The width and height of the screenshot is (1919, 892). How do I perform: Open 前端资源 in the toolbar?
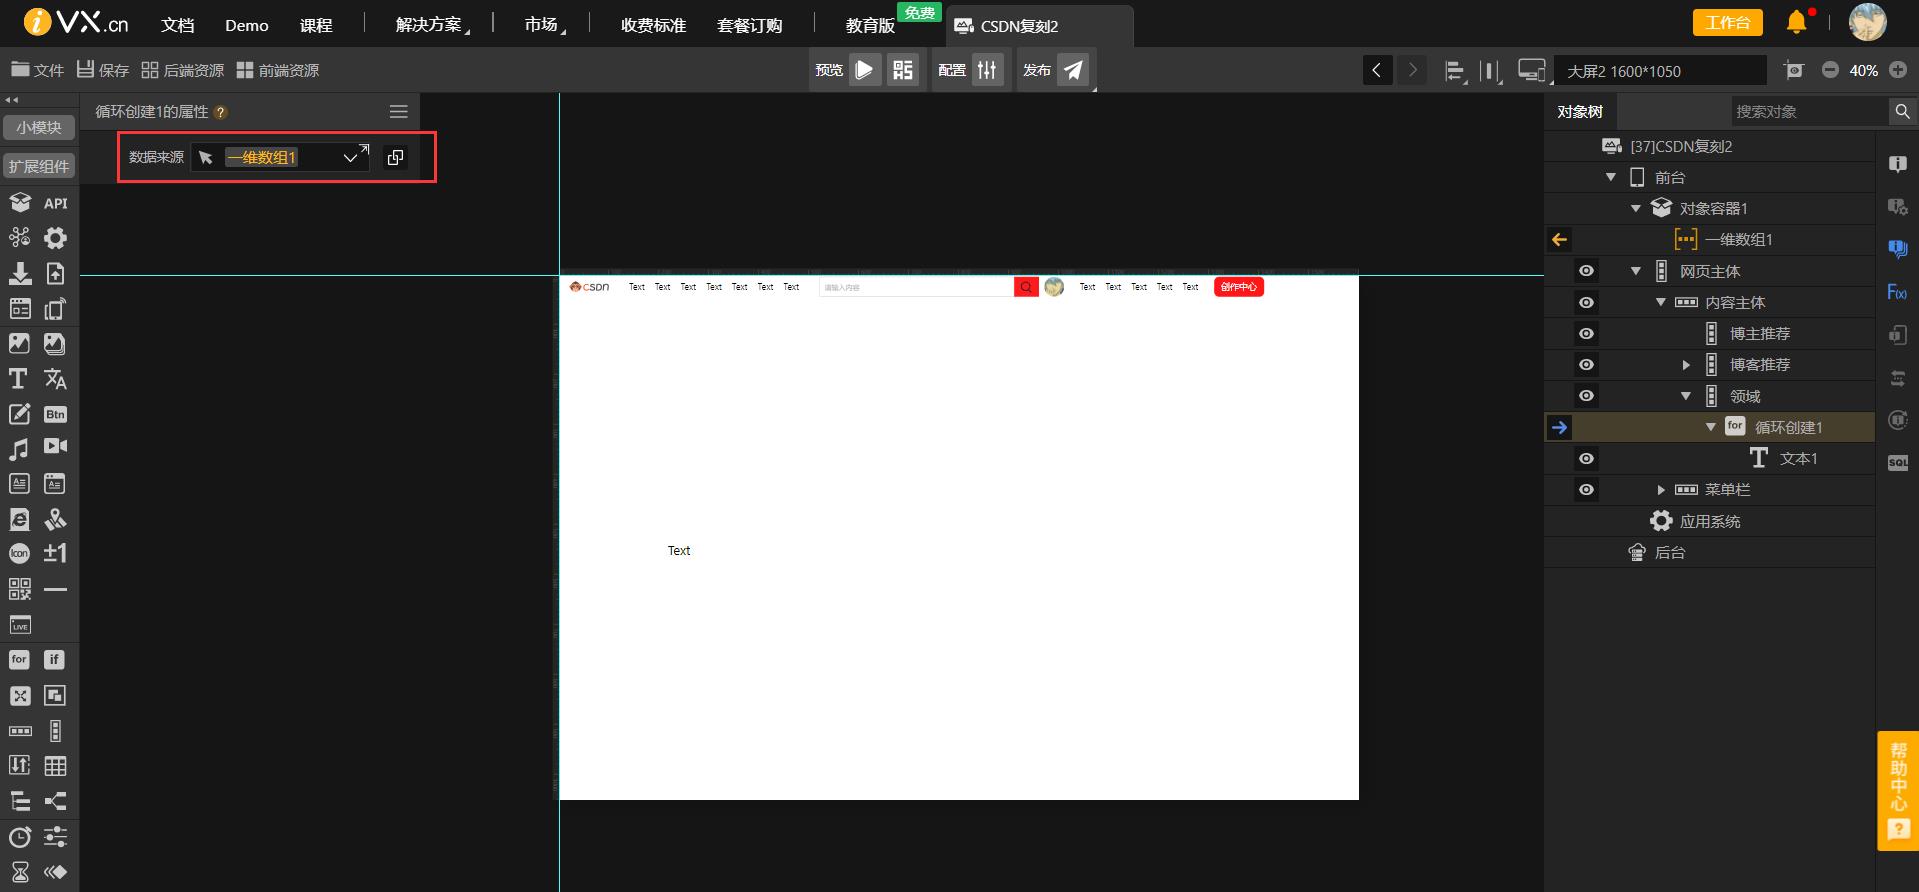(278, 70)
